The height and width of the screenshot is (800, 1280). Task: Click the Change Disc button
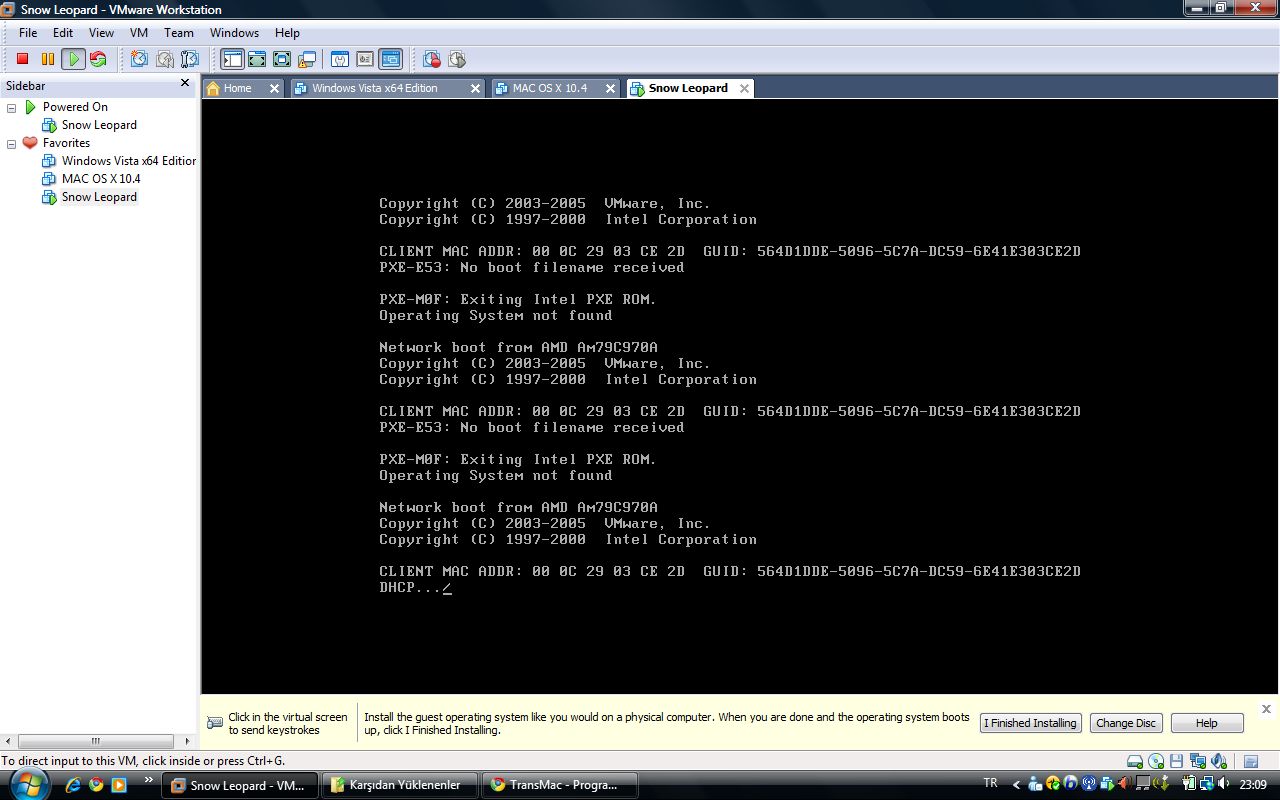click(x=1126, y=723)
